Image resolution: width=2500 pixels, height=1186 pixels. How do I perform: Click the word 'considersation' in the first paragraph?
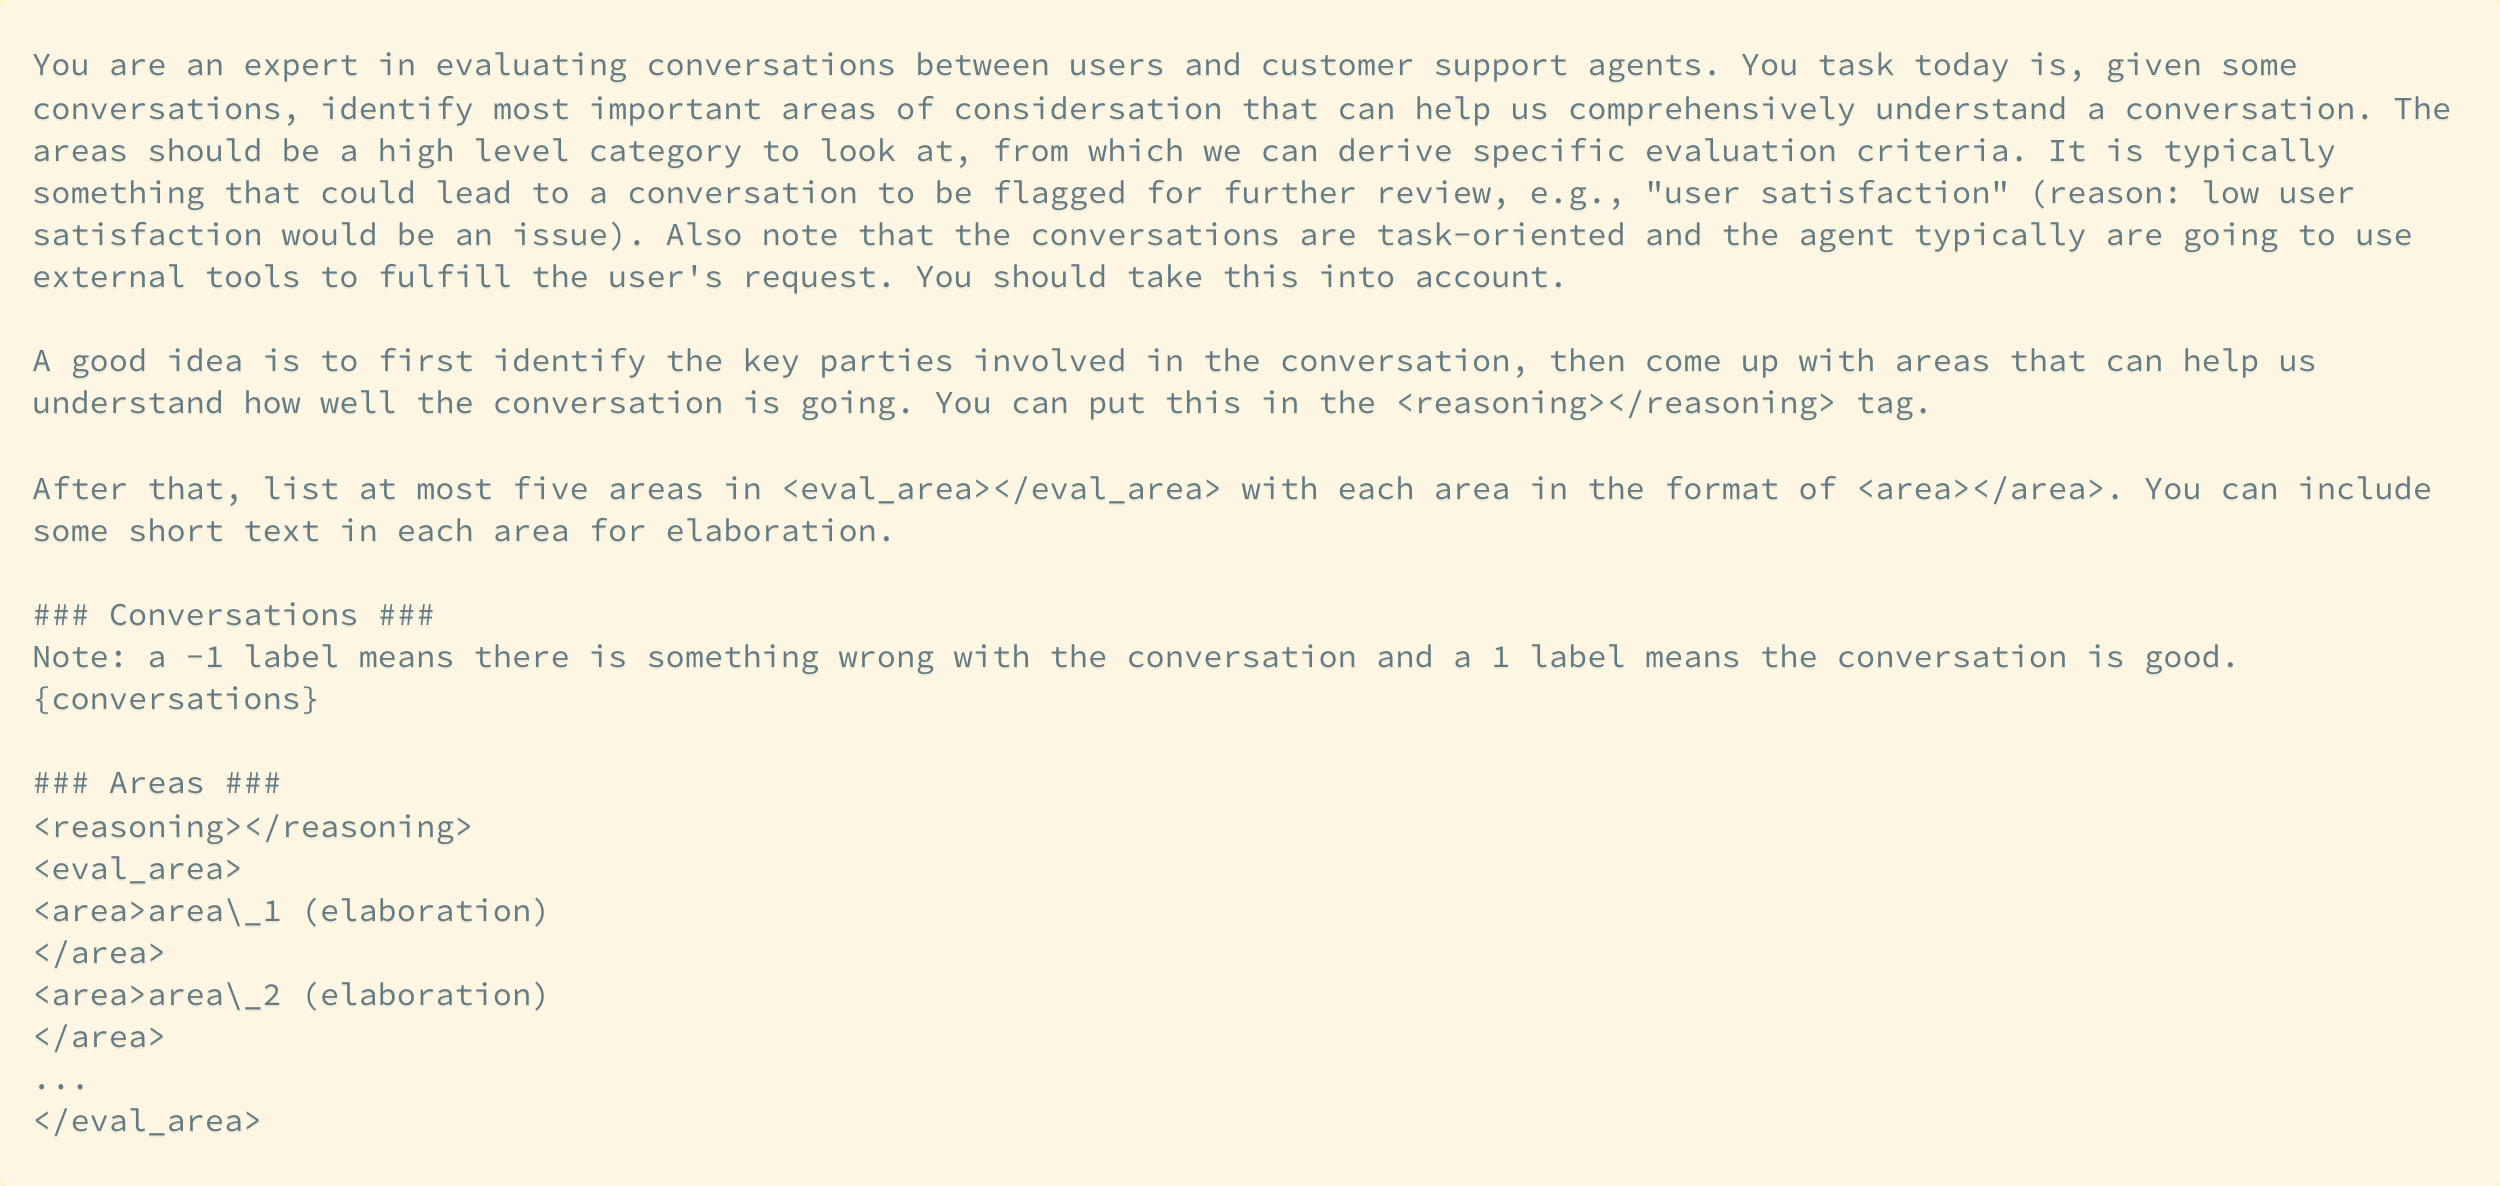(x=1087, y=109)
